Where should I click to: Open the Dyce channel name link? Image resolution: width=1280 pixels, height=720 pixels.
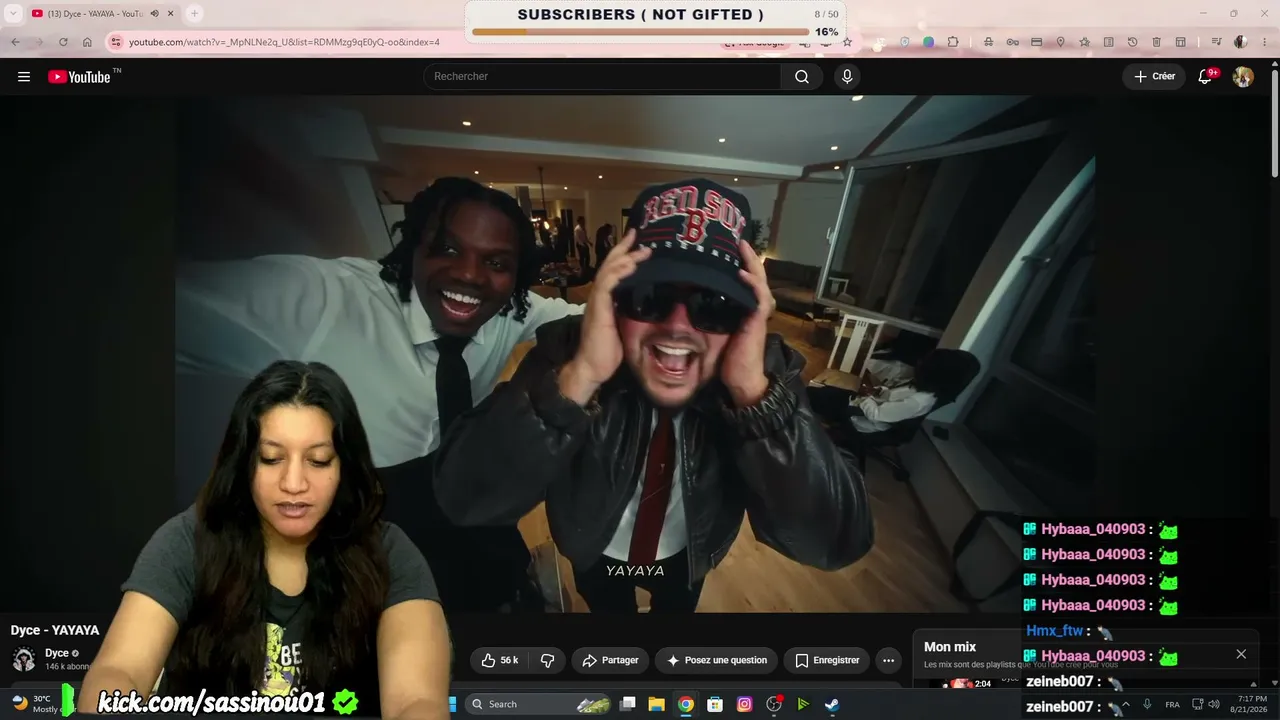[x=57, y=653]
